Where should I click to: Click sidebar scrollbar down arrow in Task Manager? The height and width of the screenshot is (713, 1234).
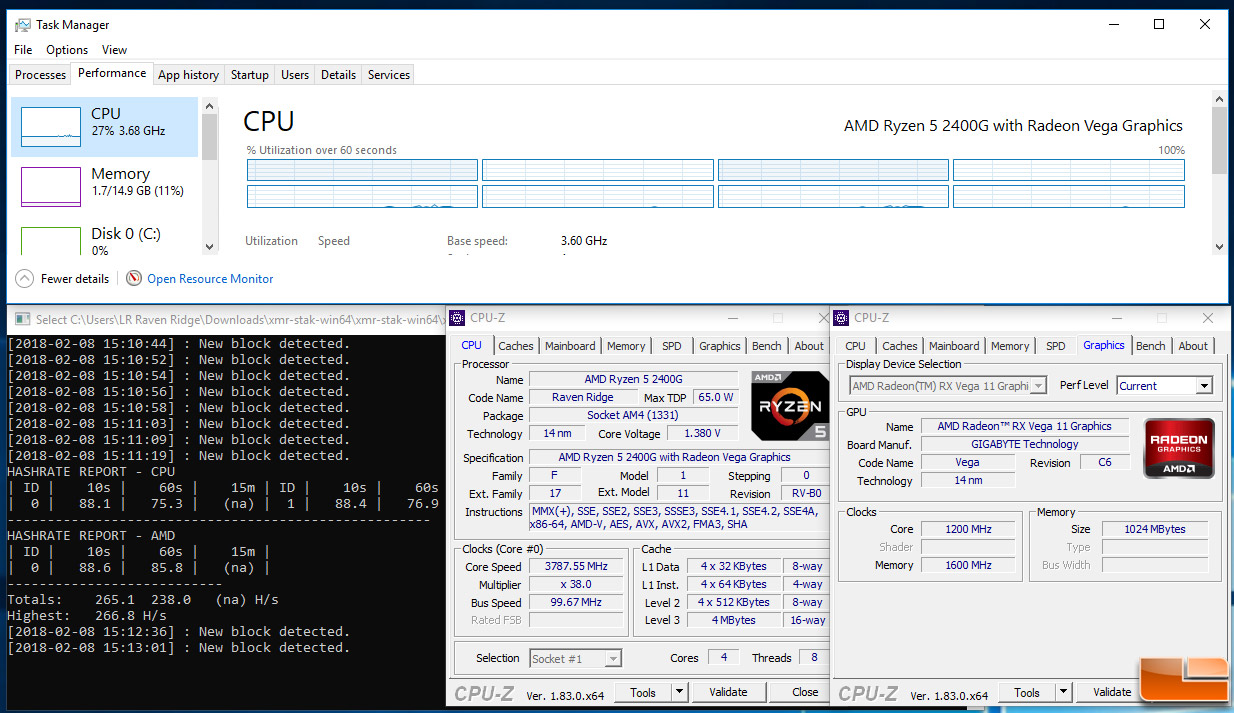(209, 246)
